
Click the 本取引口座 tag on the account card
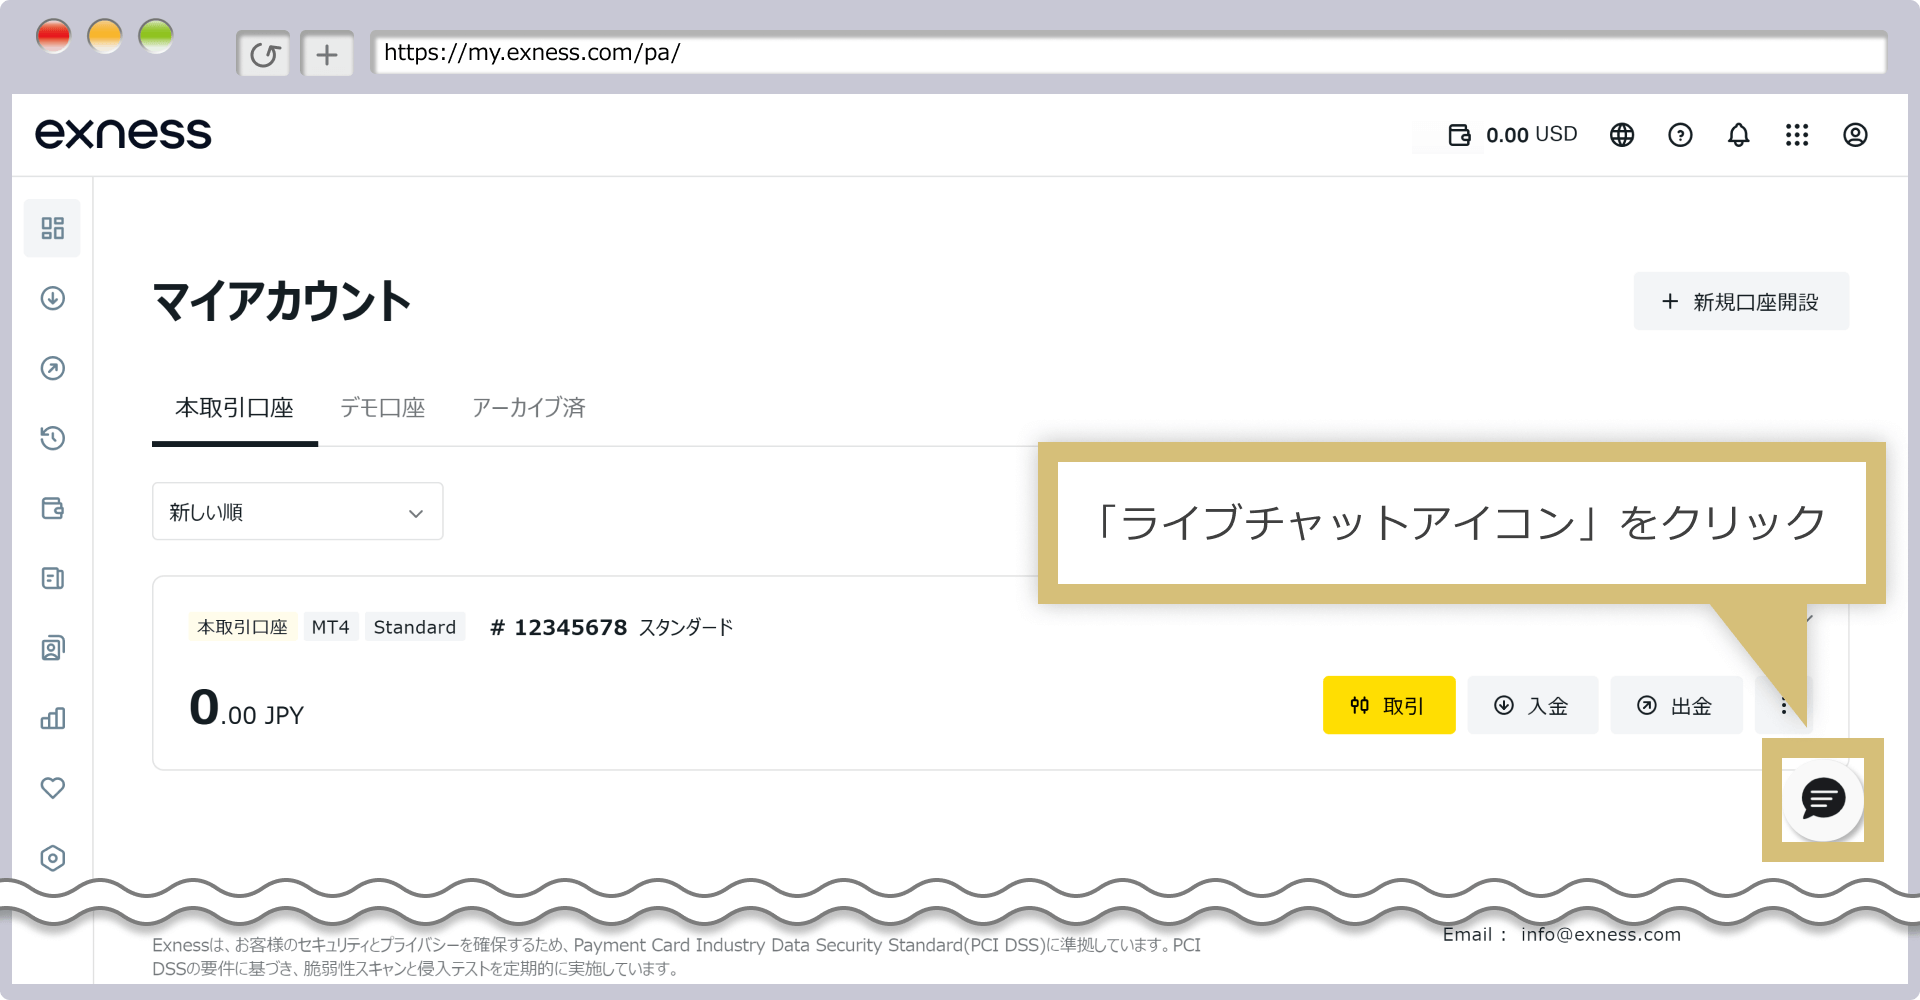point(242,627)
